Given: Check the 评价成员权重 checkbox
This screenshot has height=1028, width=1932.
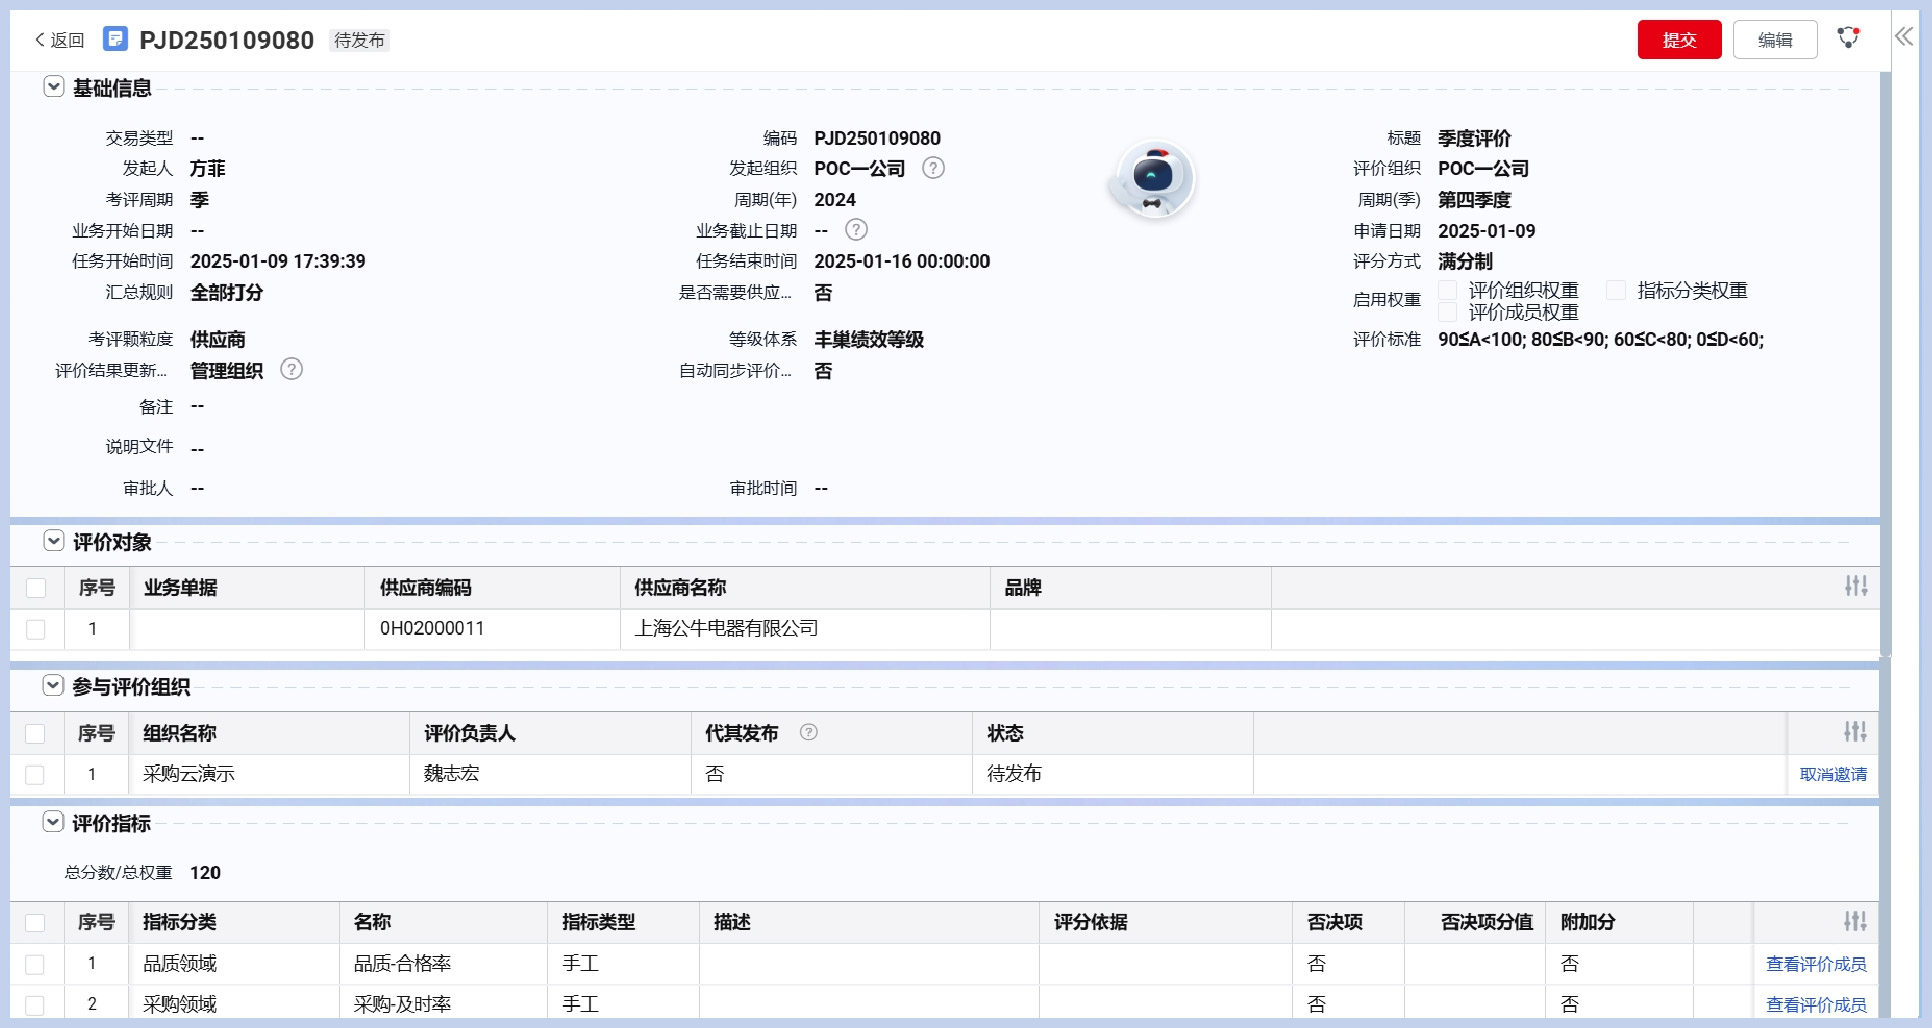Looking at the screenshot, I should 1447,312.
